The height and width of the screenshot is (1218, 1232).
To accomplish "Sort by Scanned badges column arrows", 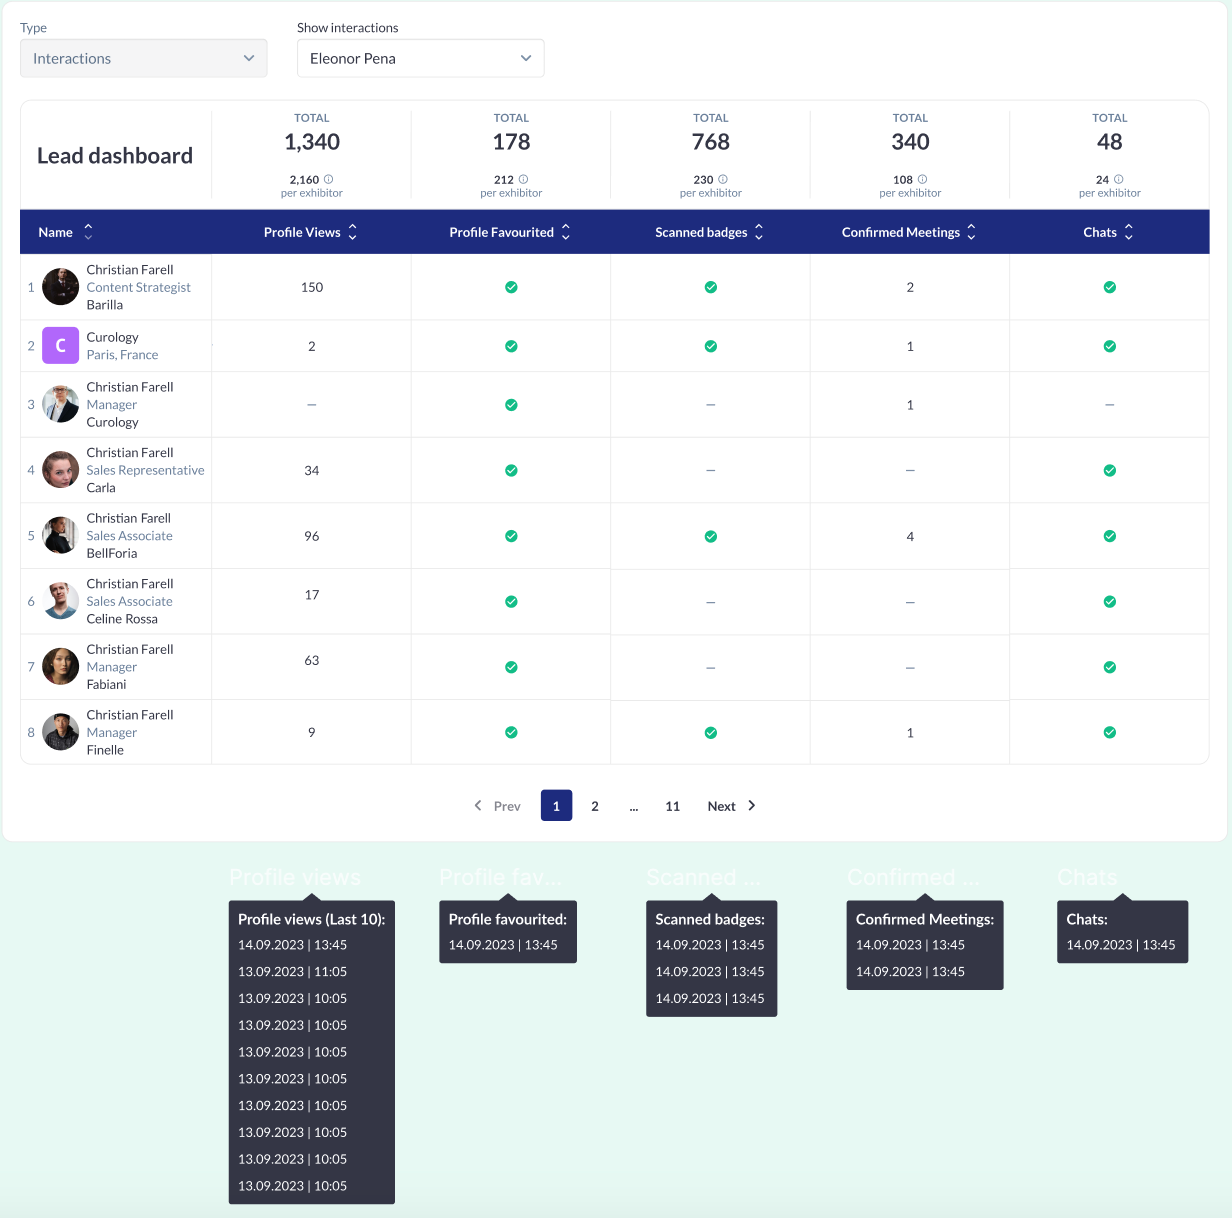I will pos(759,232).
